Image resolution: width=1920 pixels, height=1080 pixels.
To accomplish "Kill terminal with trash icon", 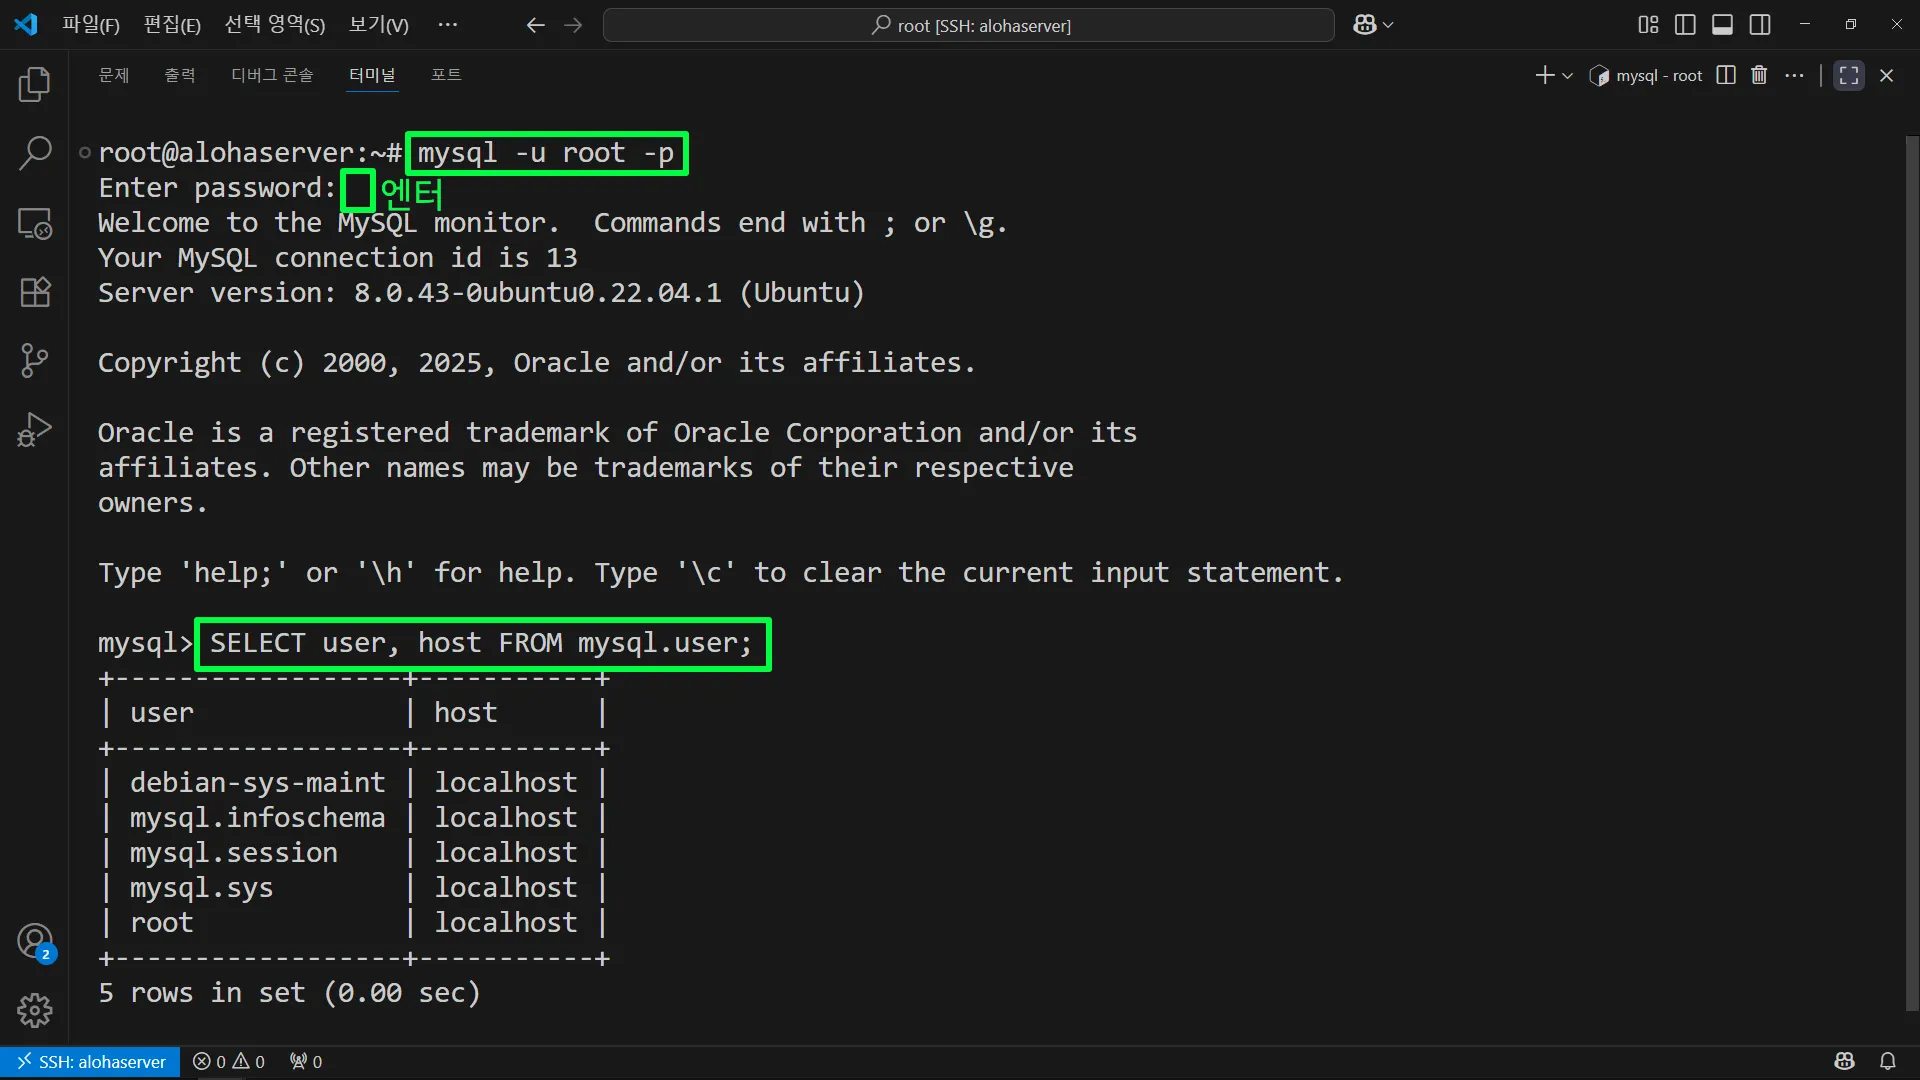I will click(1759, 75).
